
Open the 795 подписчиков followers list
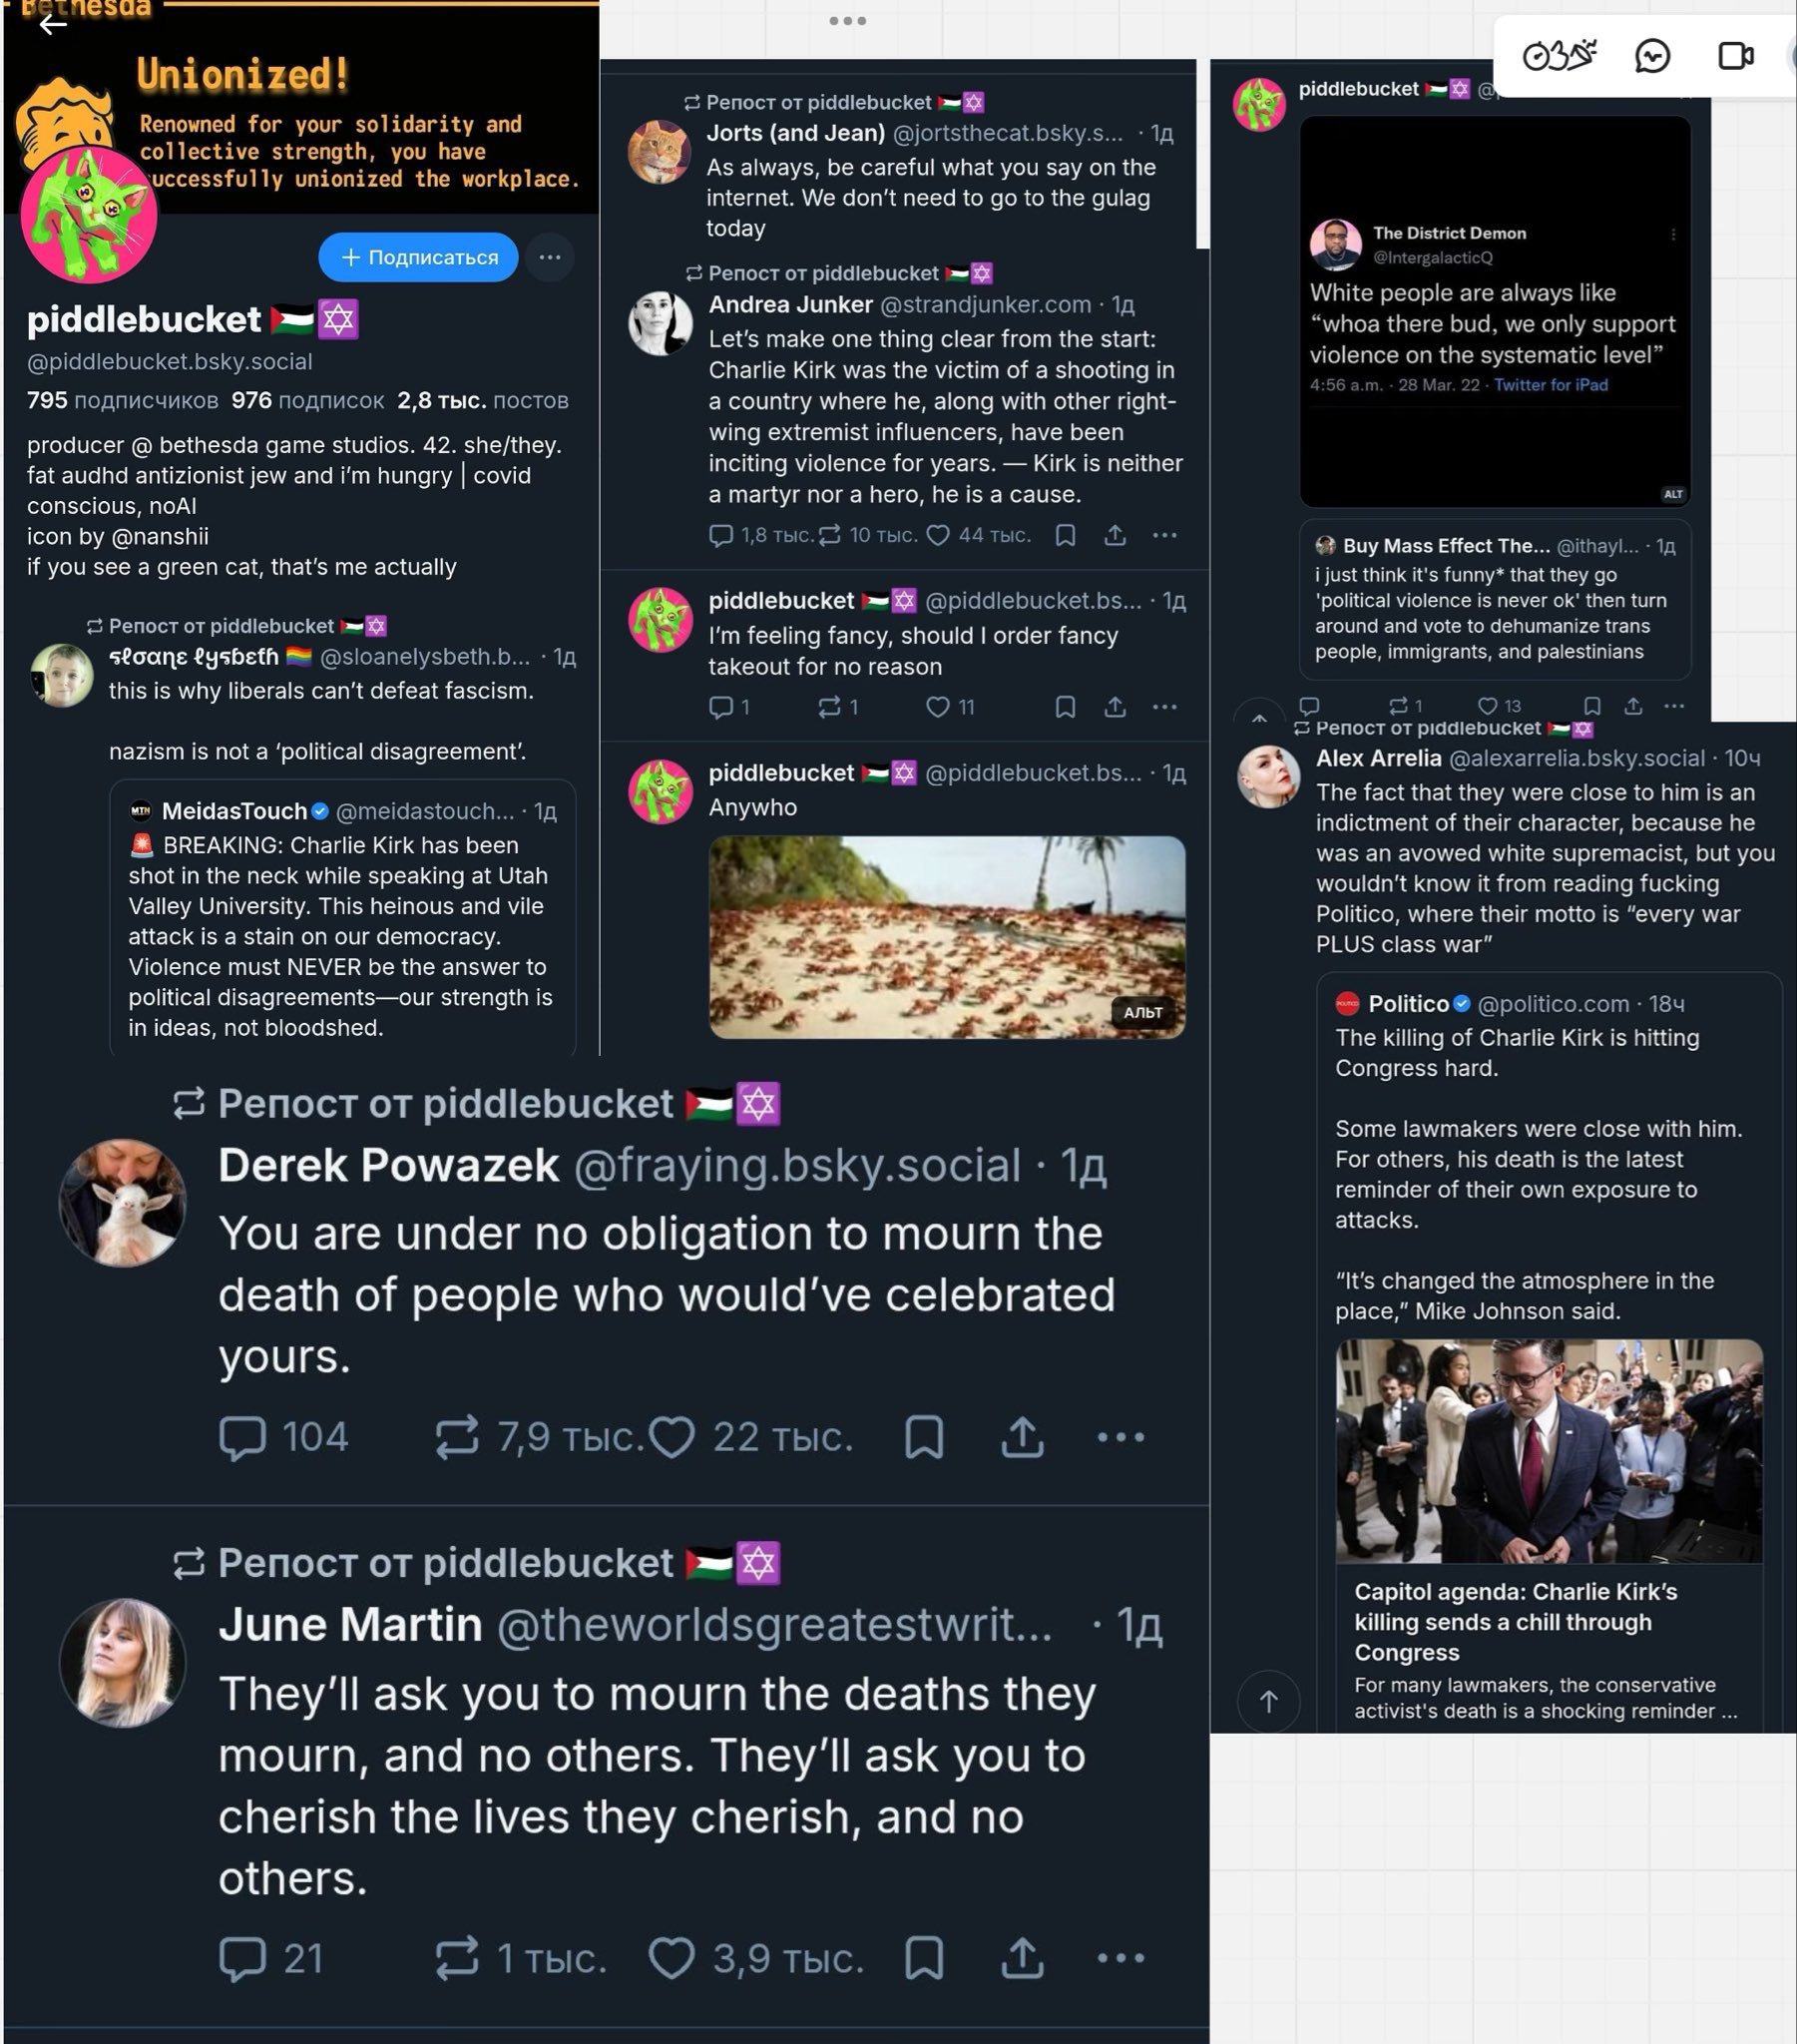(x=122, y=401)
